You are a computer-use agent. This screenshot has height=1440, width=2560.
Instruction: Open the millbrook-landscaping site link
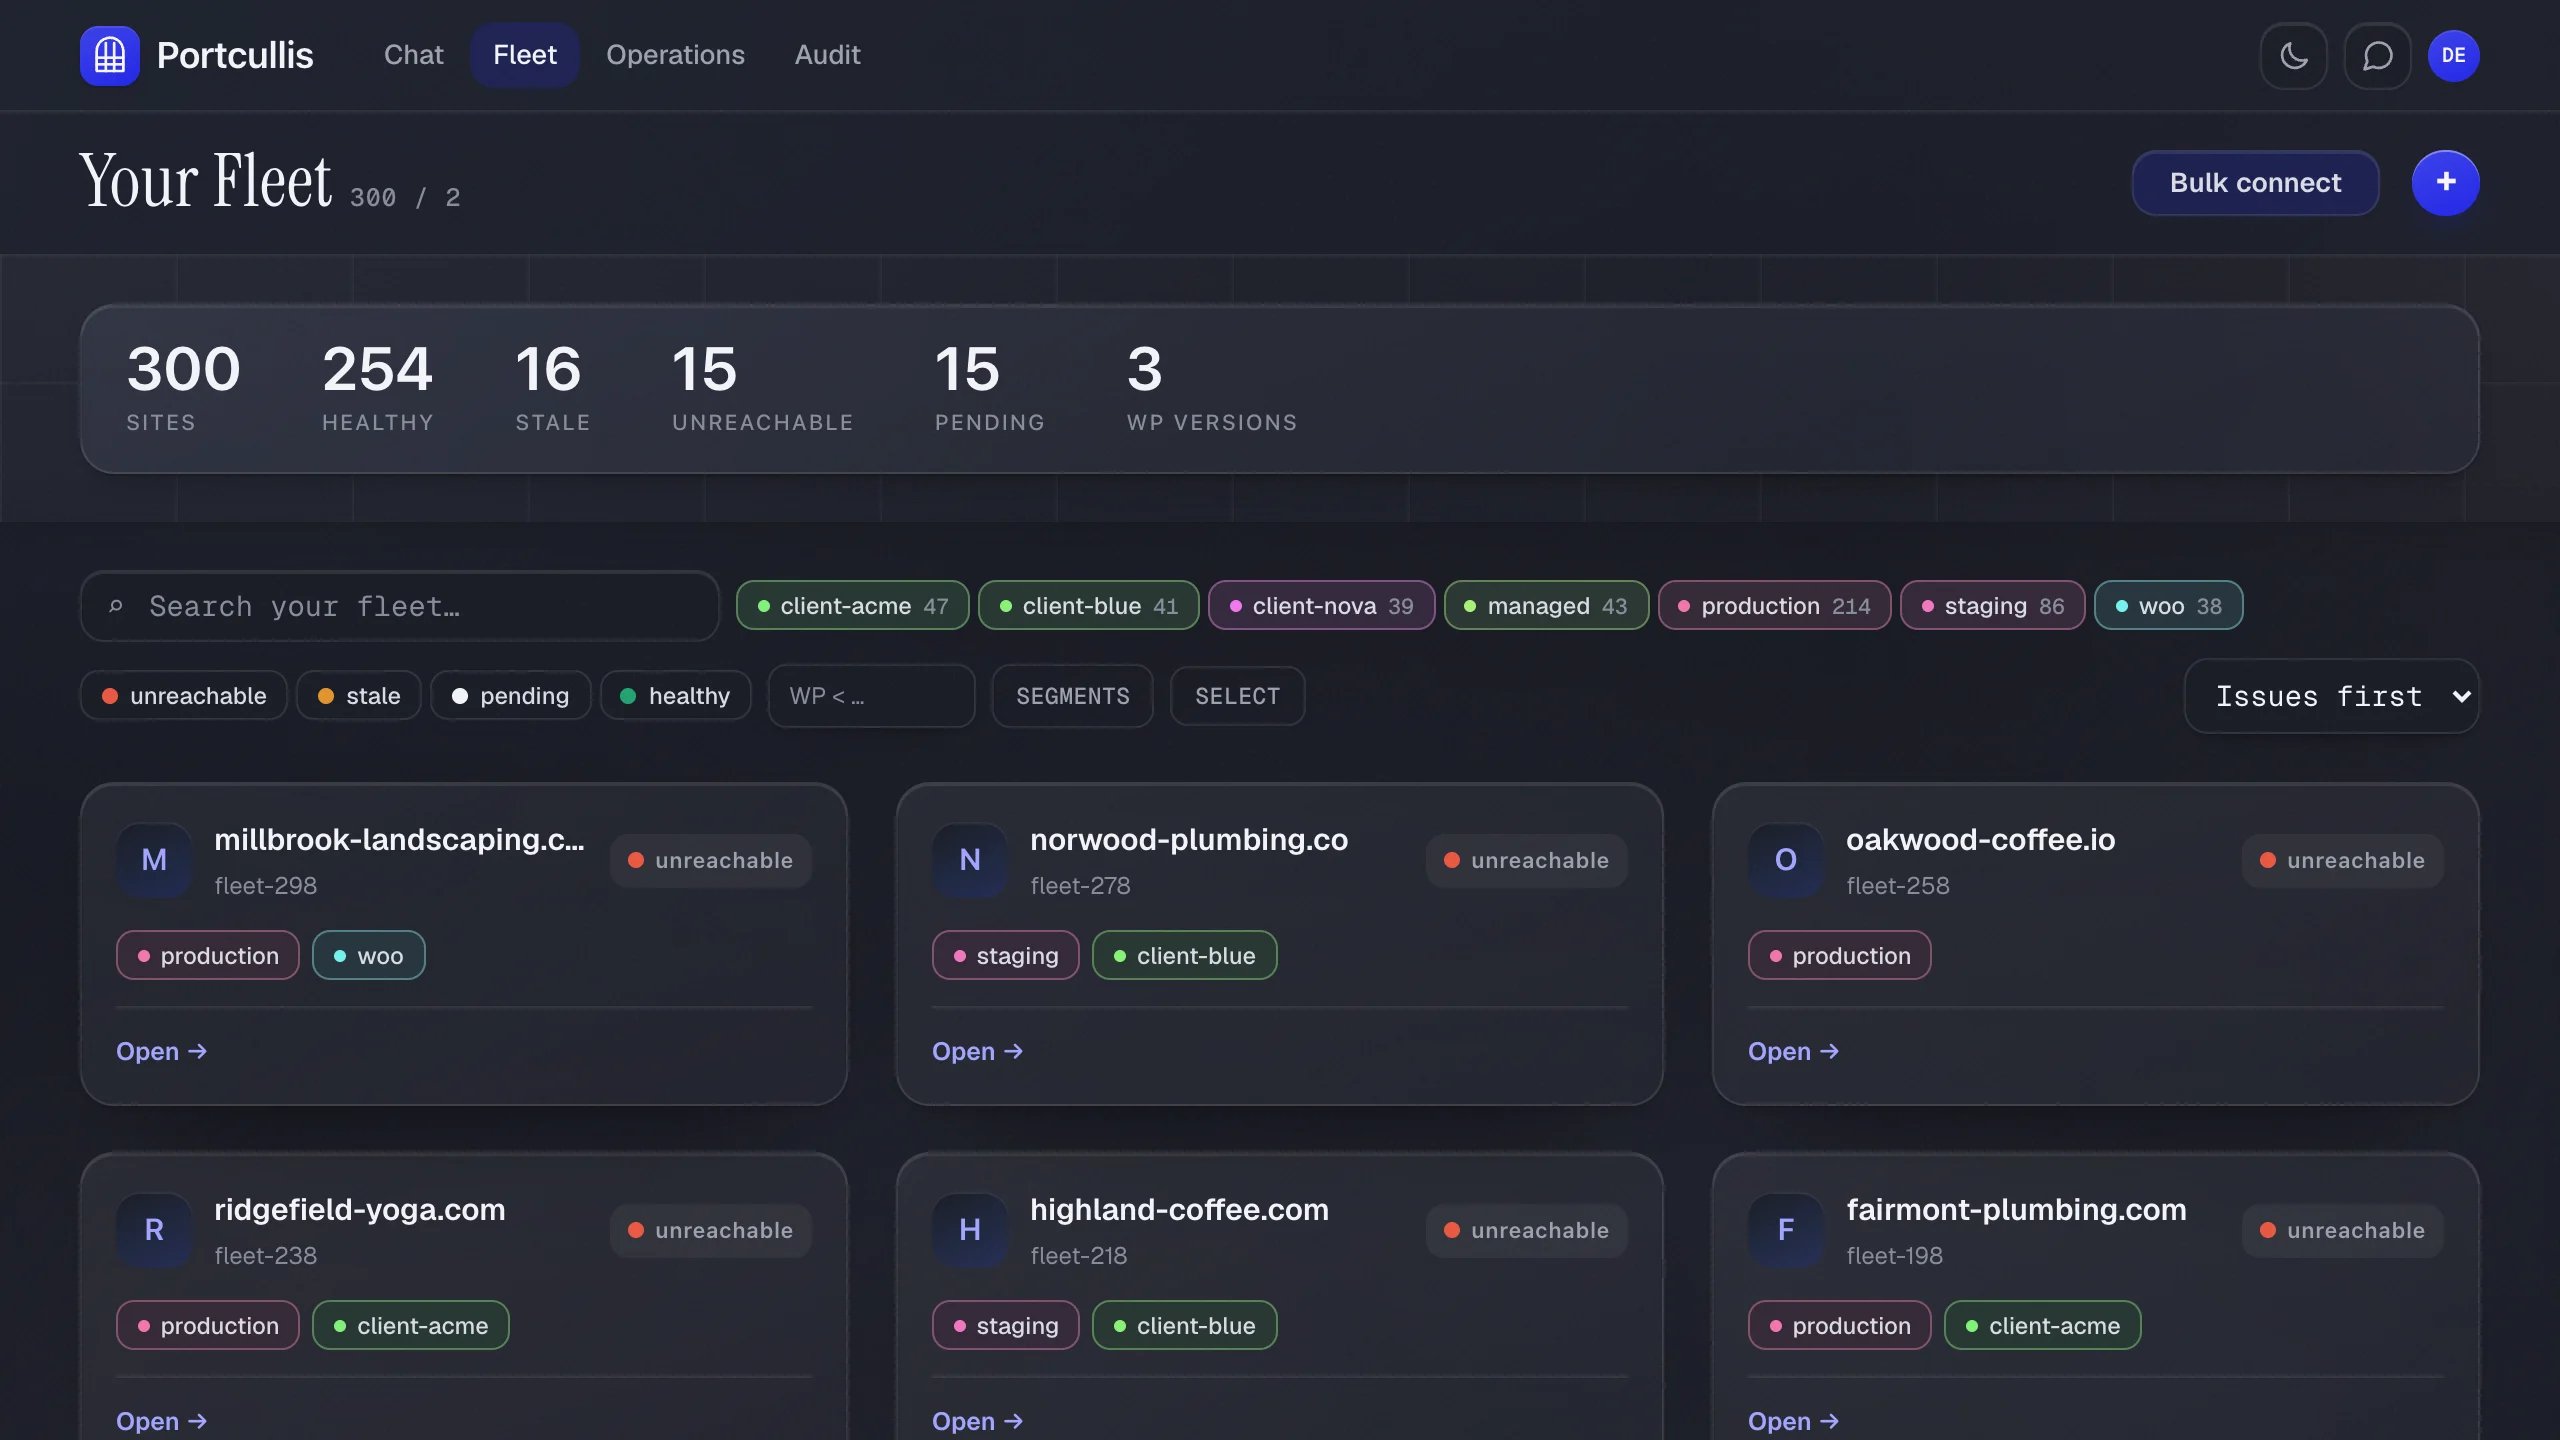(x=162, y=1051)
